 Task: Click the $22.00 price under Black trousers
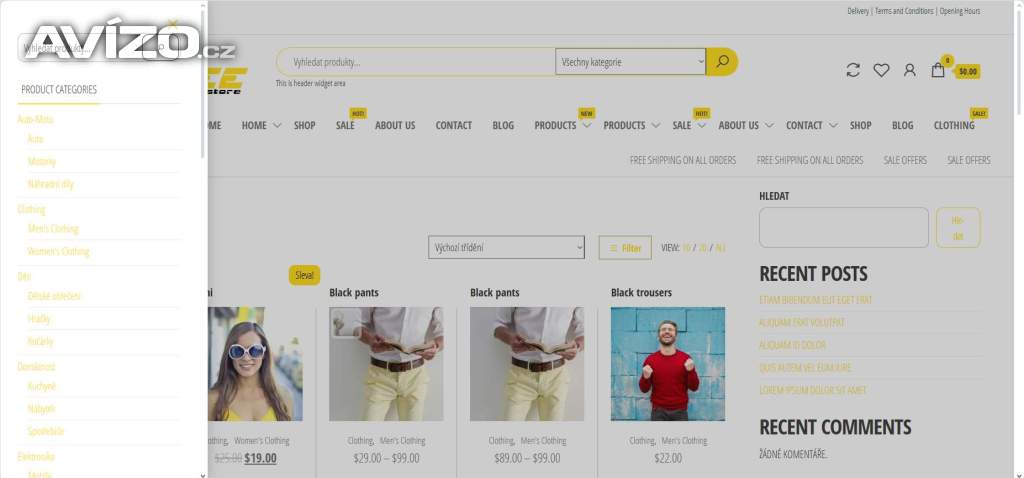click(x=668, y=458)
